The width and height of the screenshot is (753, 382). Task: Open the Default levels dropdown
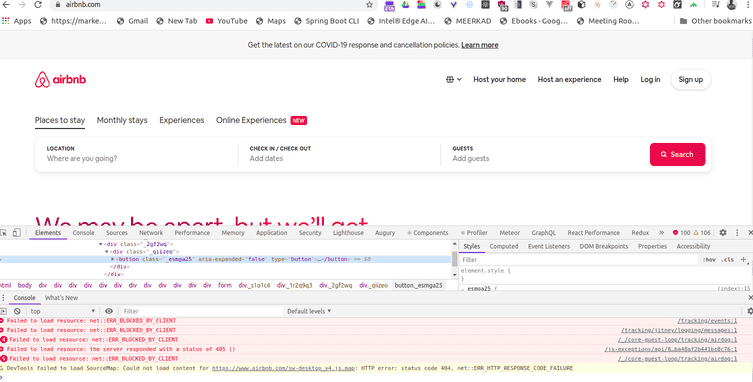[309, 311]
